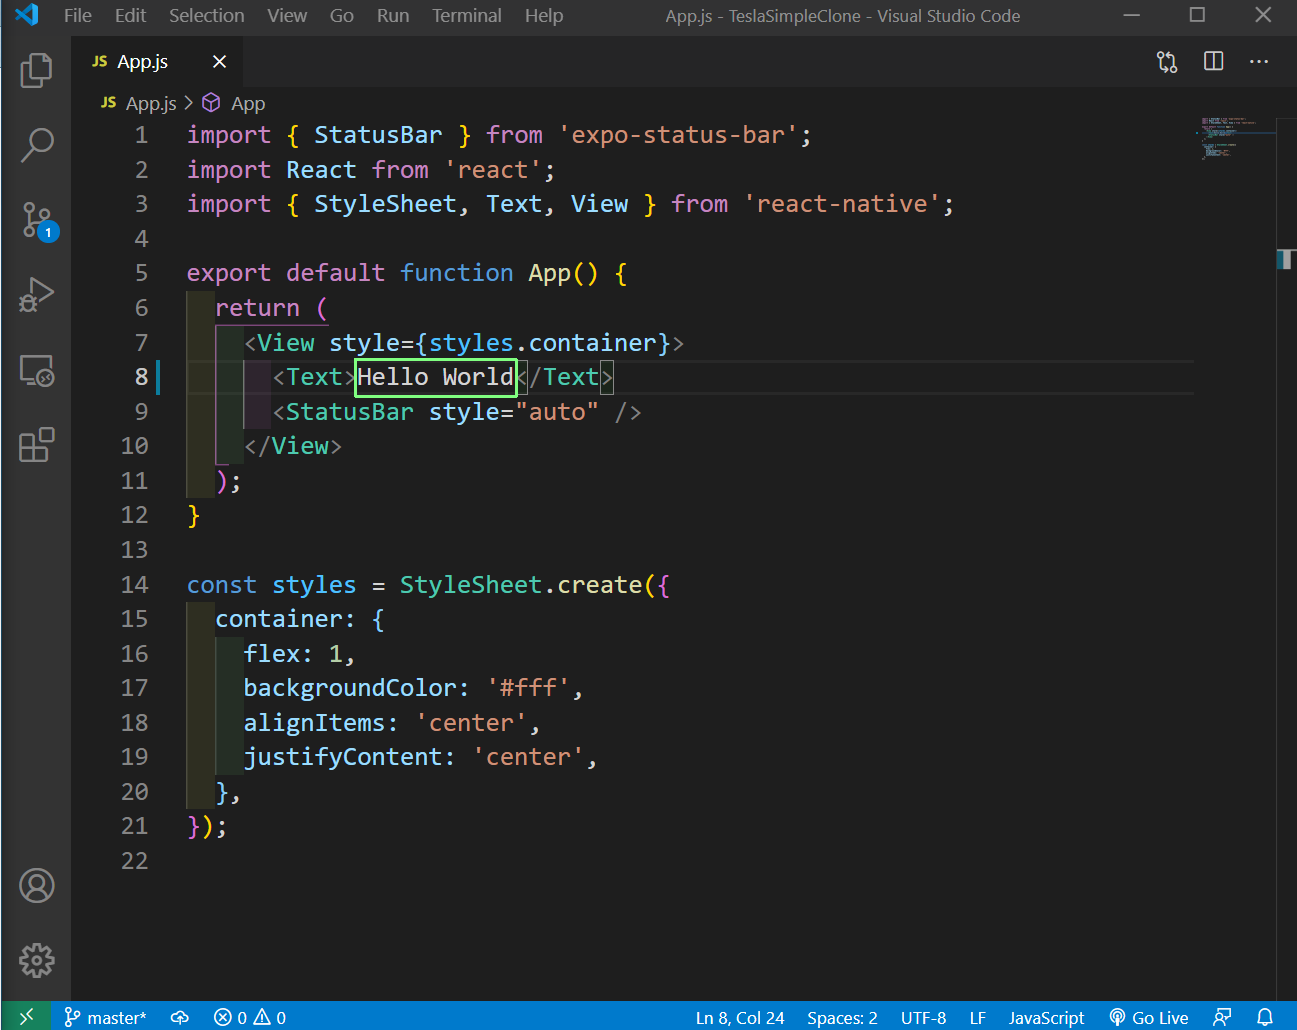Screen dimensions: 1297x1030
Task: Click 'export default function' on line 5
Action: click(x=350, y=273)
